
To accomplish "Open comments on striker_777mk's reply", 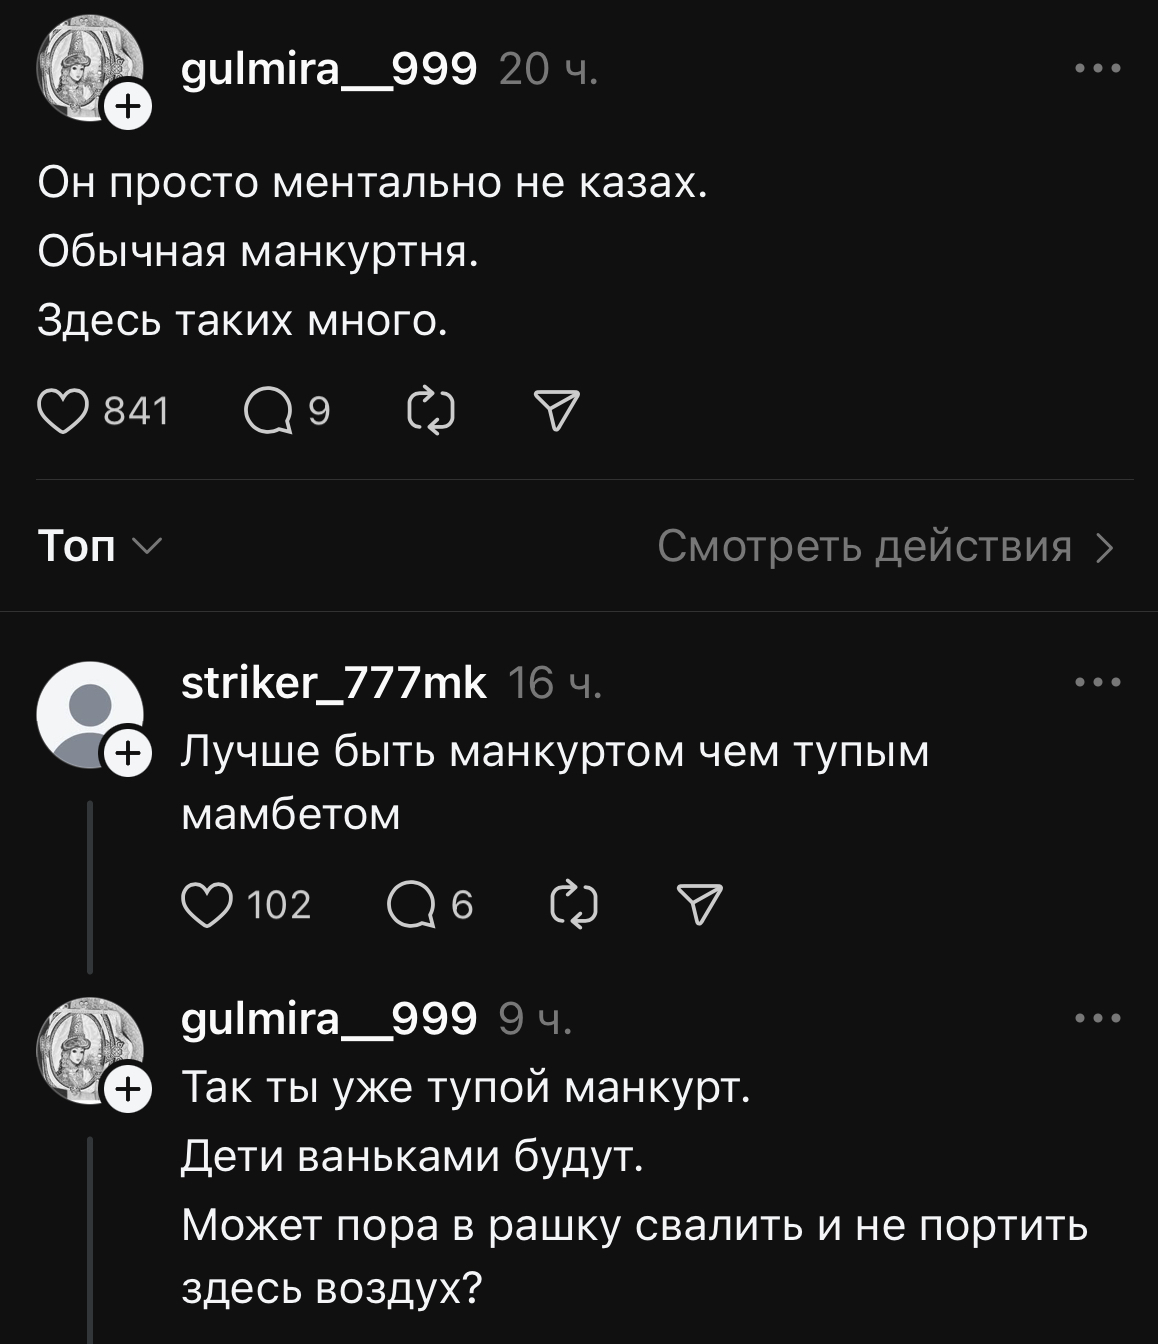I will click(x=411, y=905).
